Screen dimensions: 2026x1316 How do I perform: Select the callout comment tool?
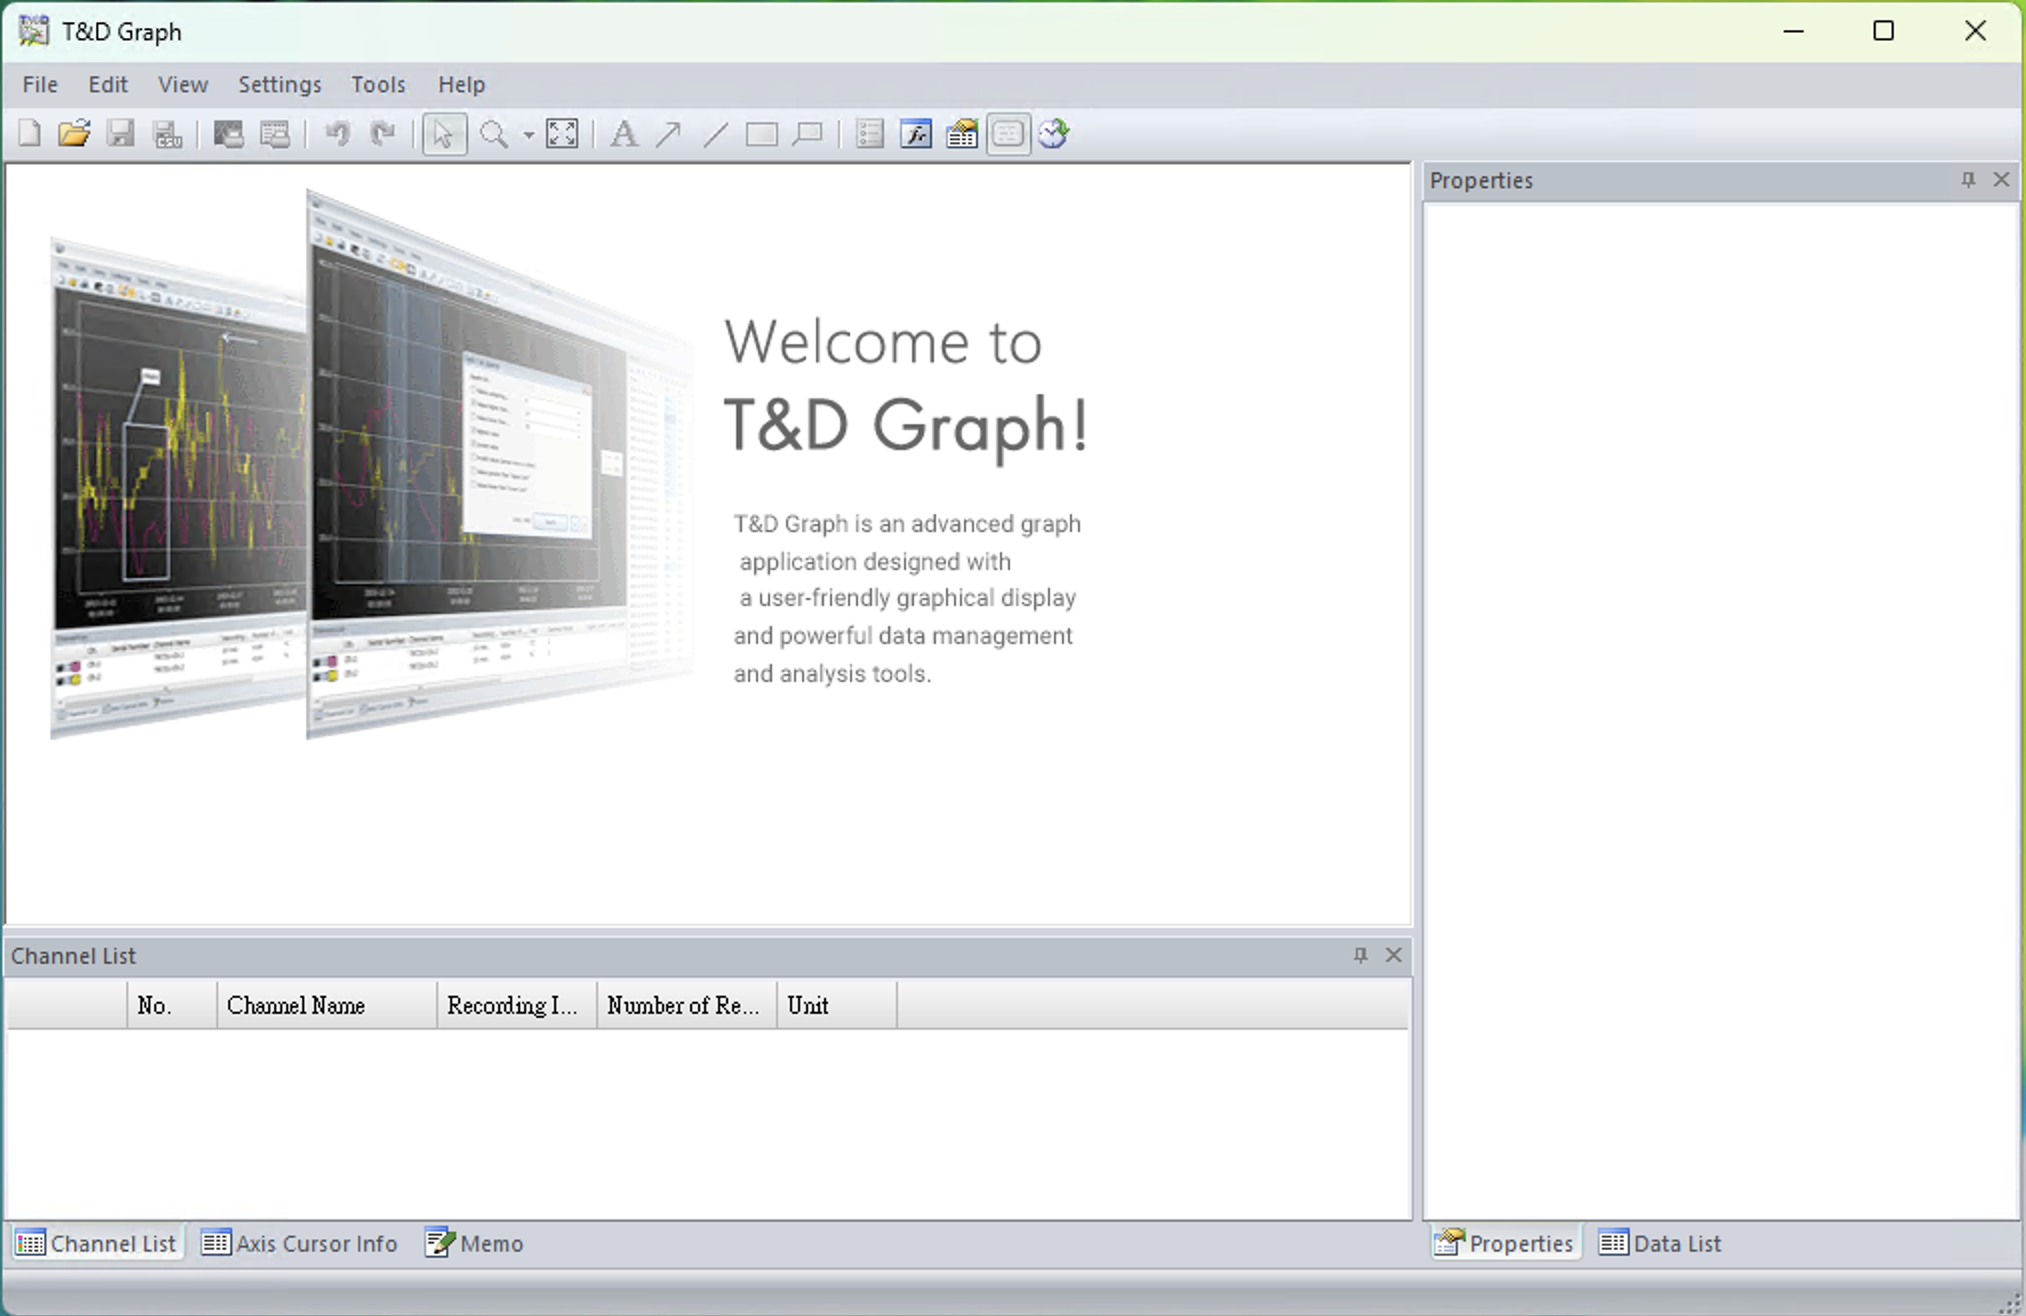807,134
